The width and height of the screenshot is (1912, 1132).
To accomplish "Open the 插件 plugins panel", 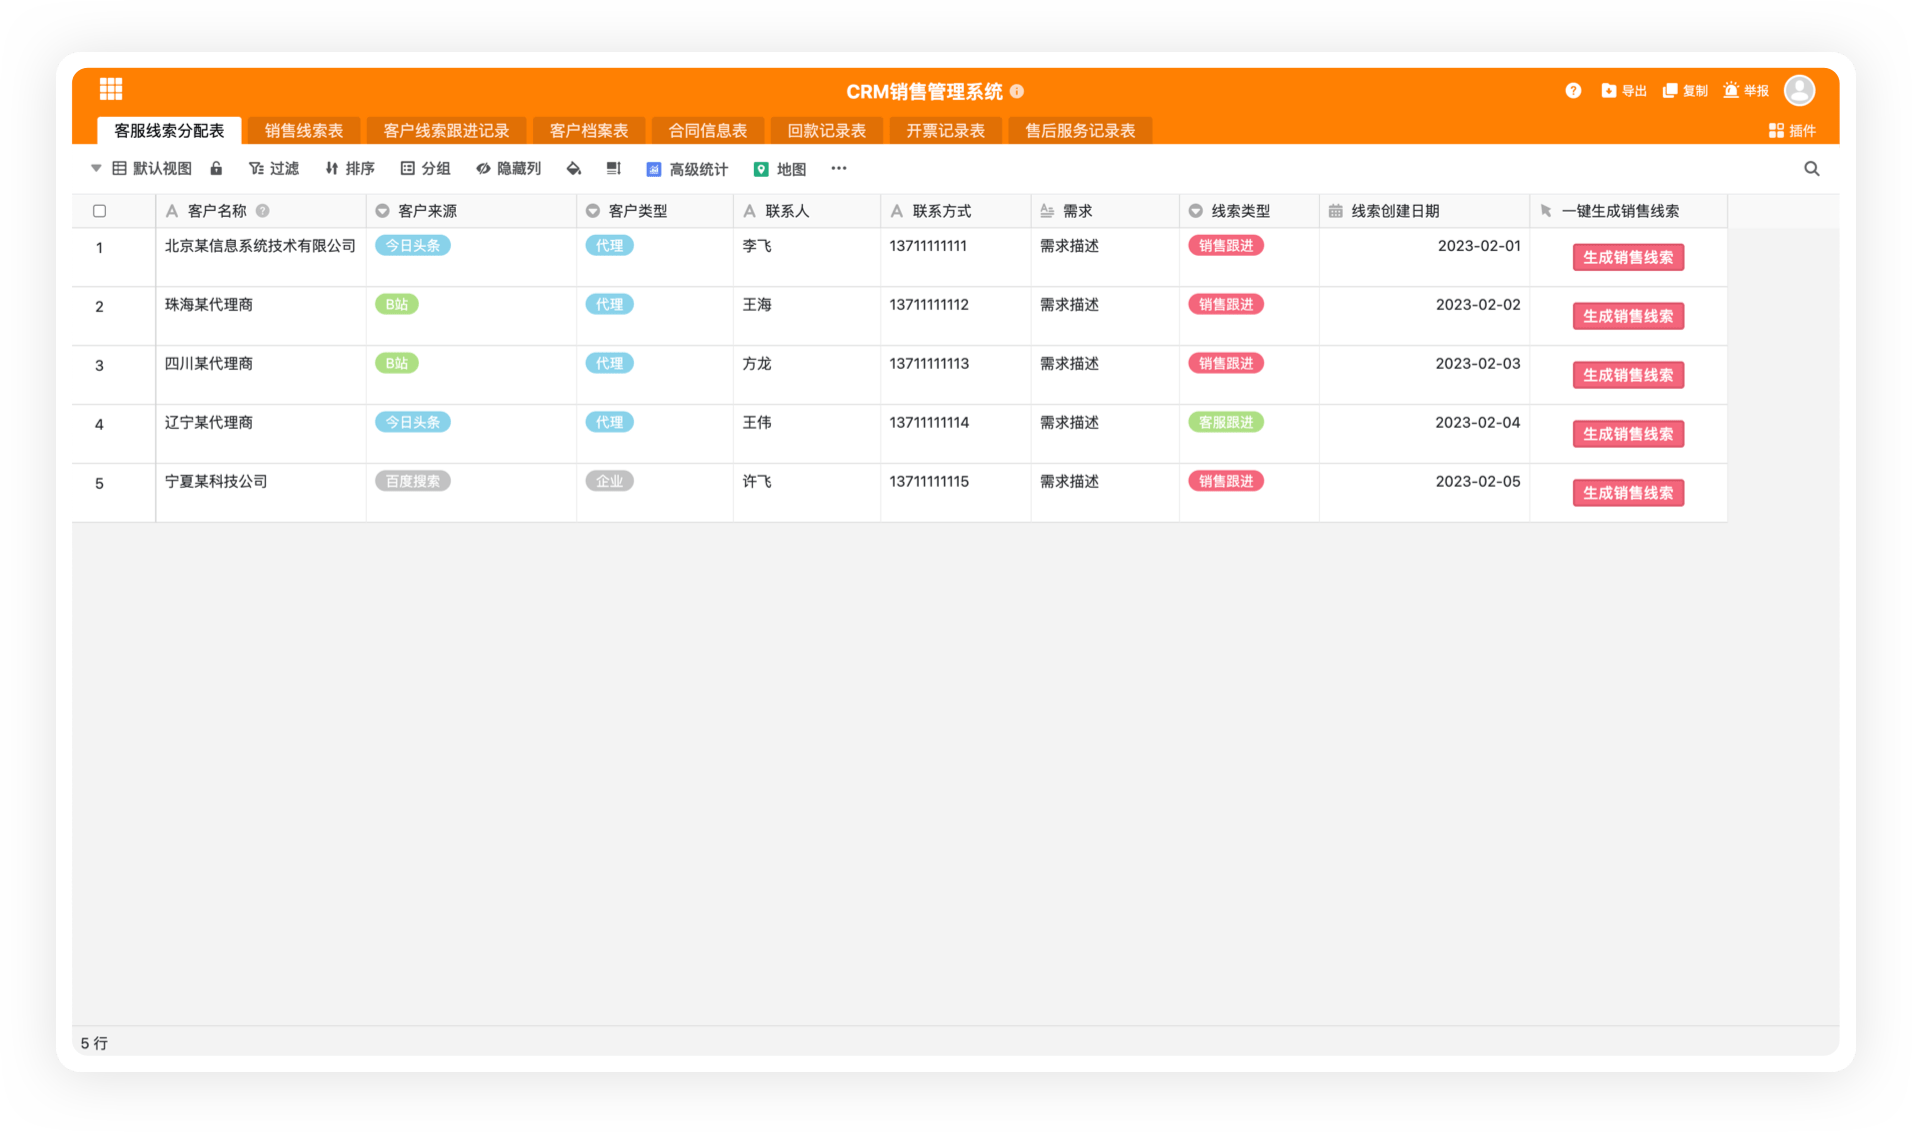I will [1792, 131].
